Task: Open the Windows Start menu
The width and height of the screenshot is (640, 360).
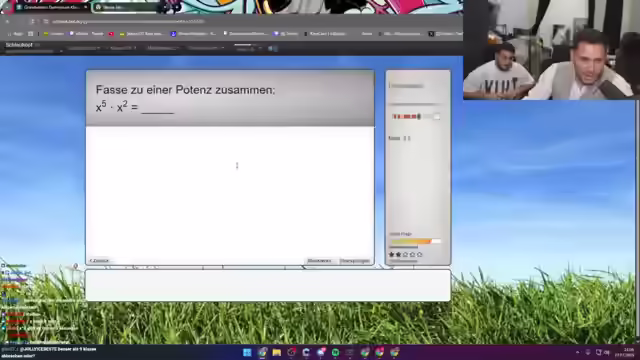Action: pos(247,352)
